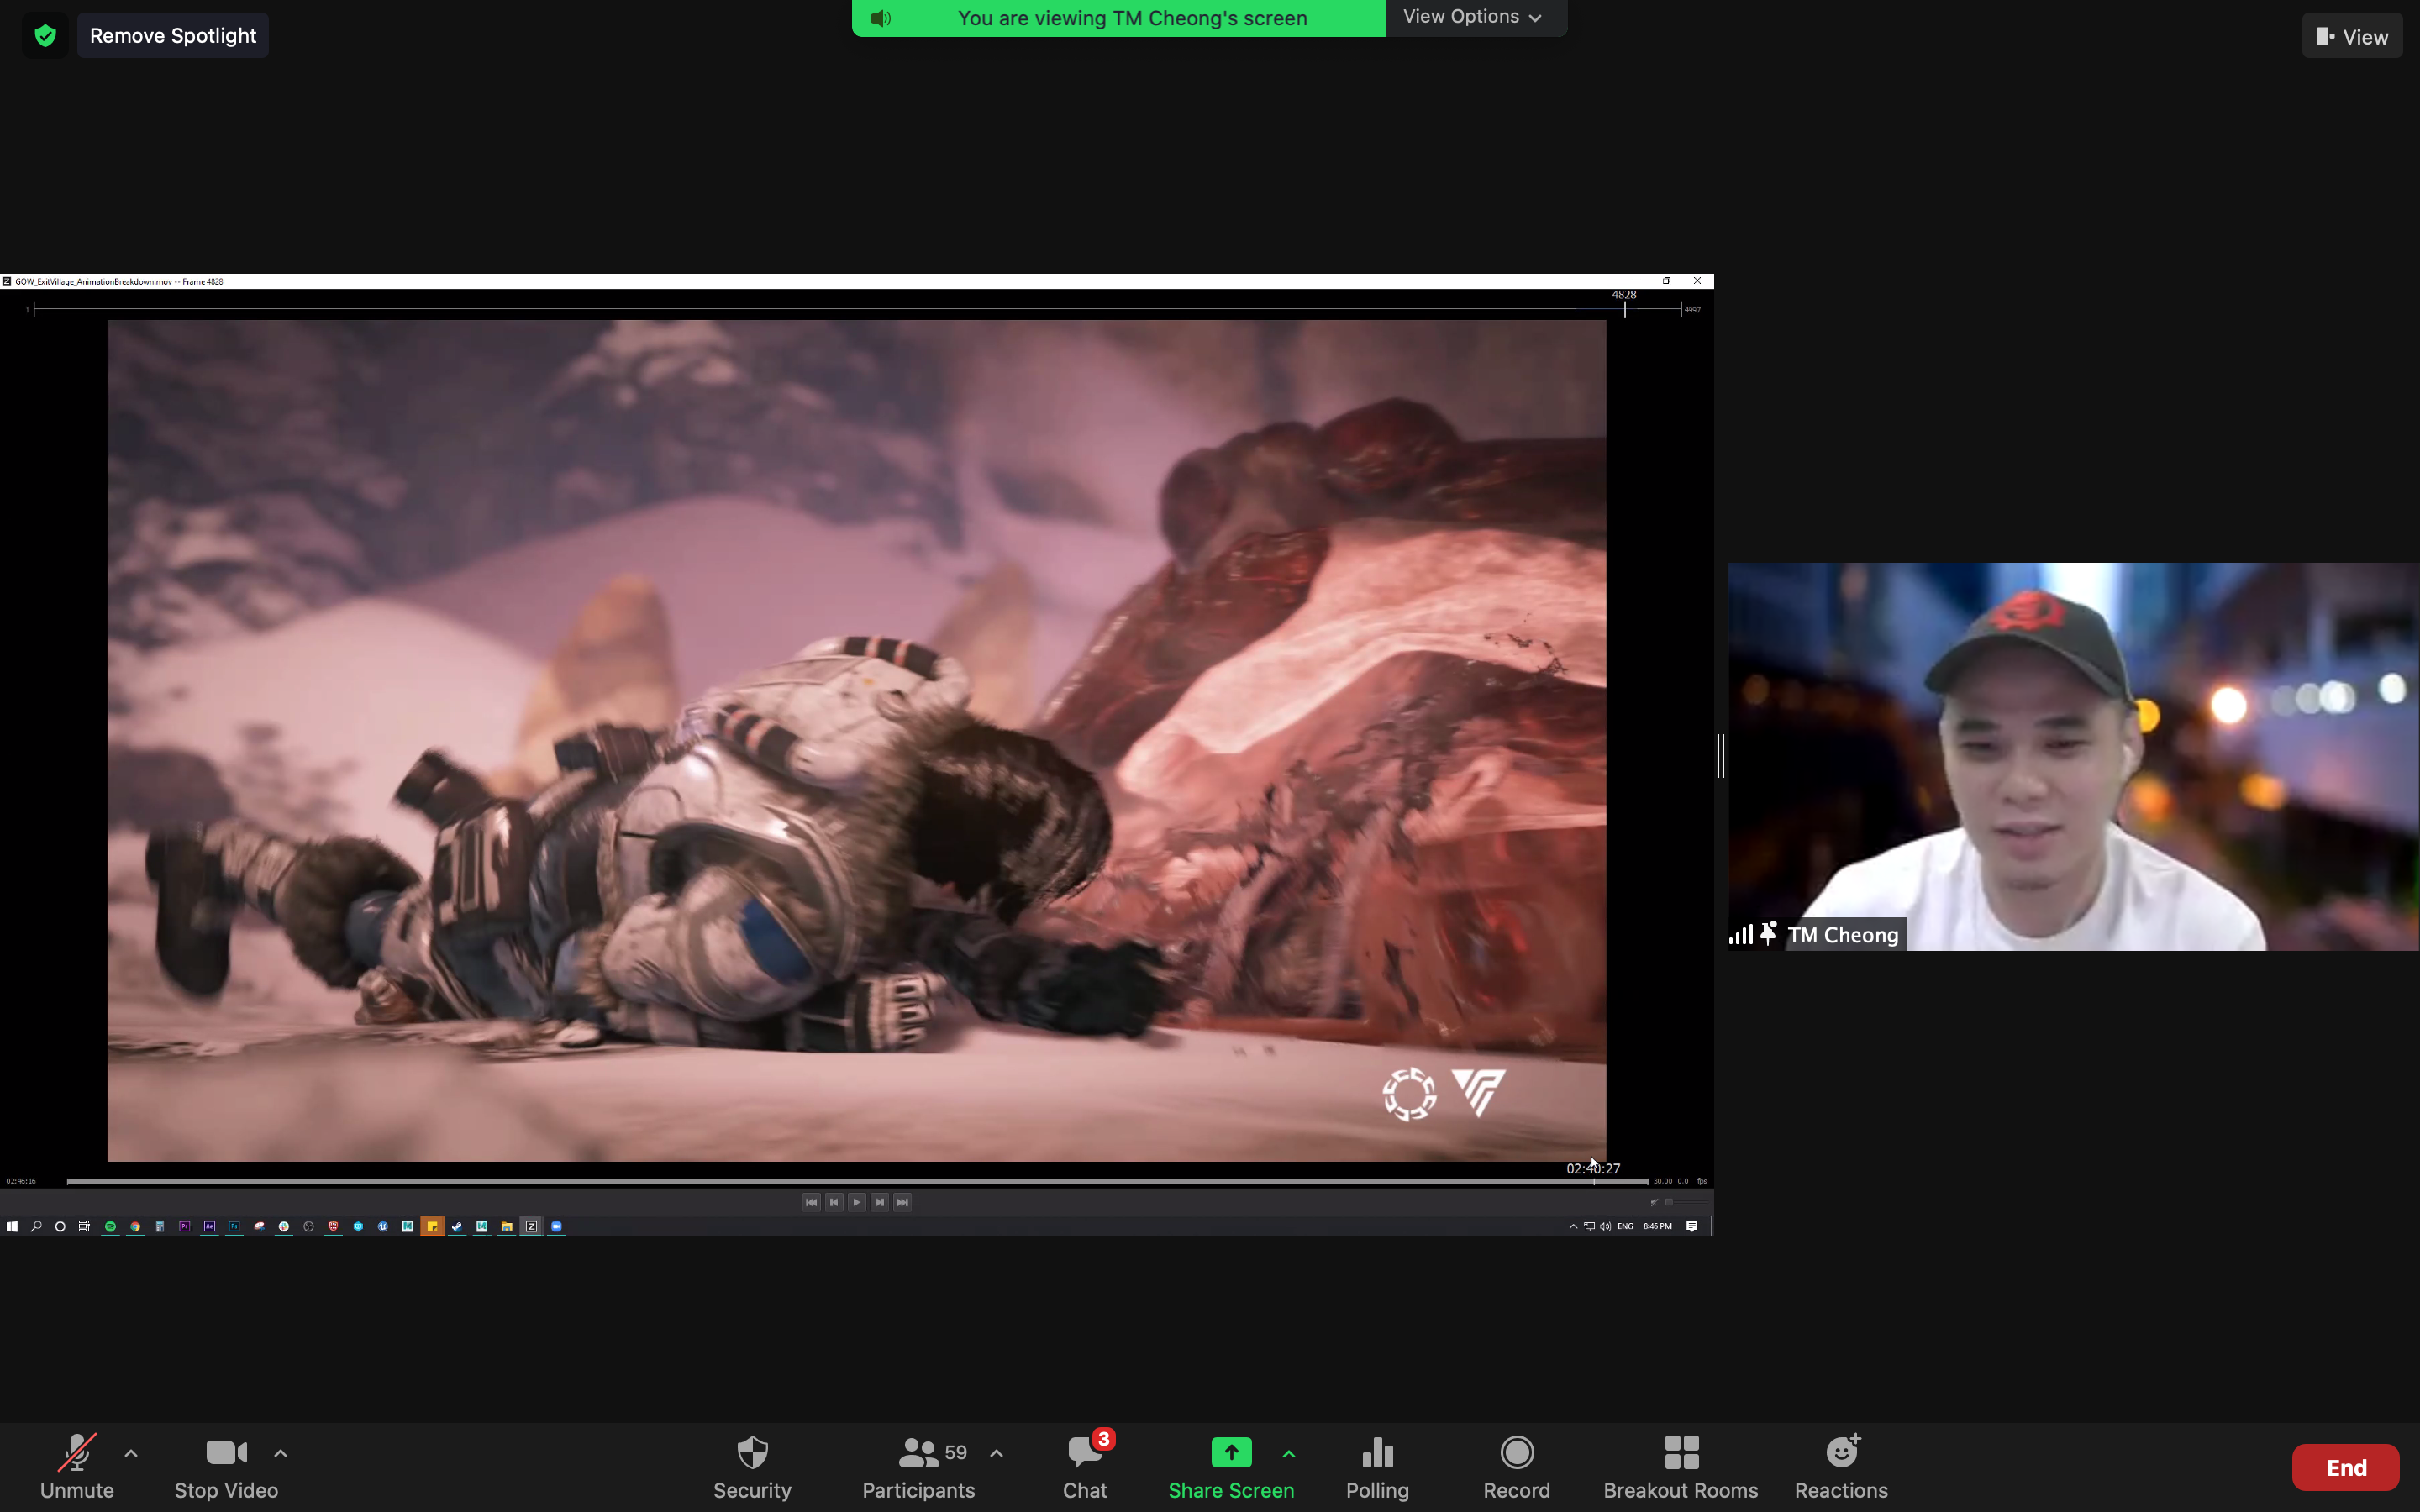Image resolution: width=2420 pixels, height=1512 pixels.
Task: Toggle the mute icon in the shared video player
Action: pyautogui.click(x=1654, y=1202)
